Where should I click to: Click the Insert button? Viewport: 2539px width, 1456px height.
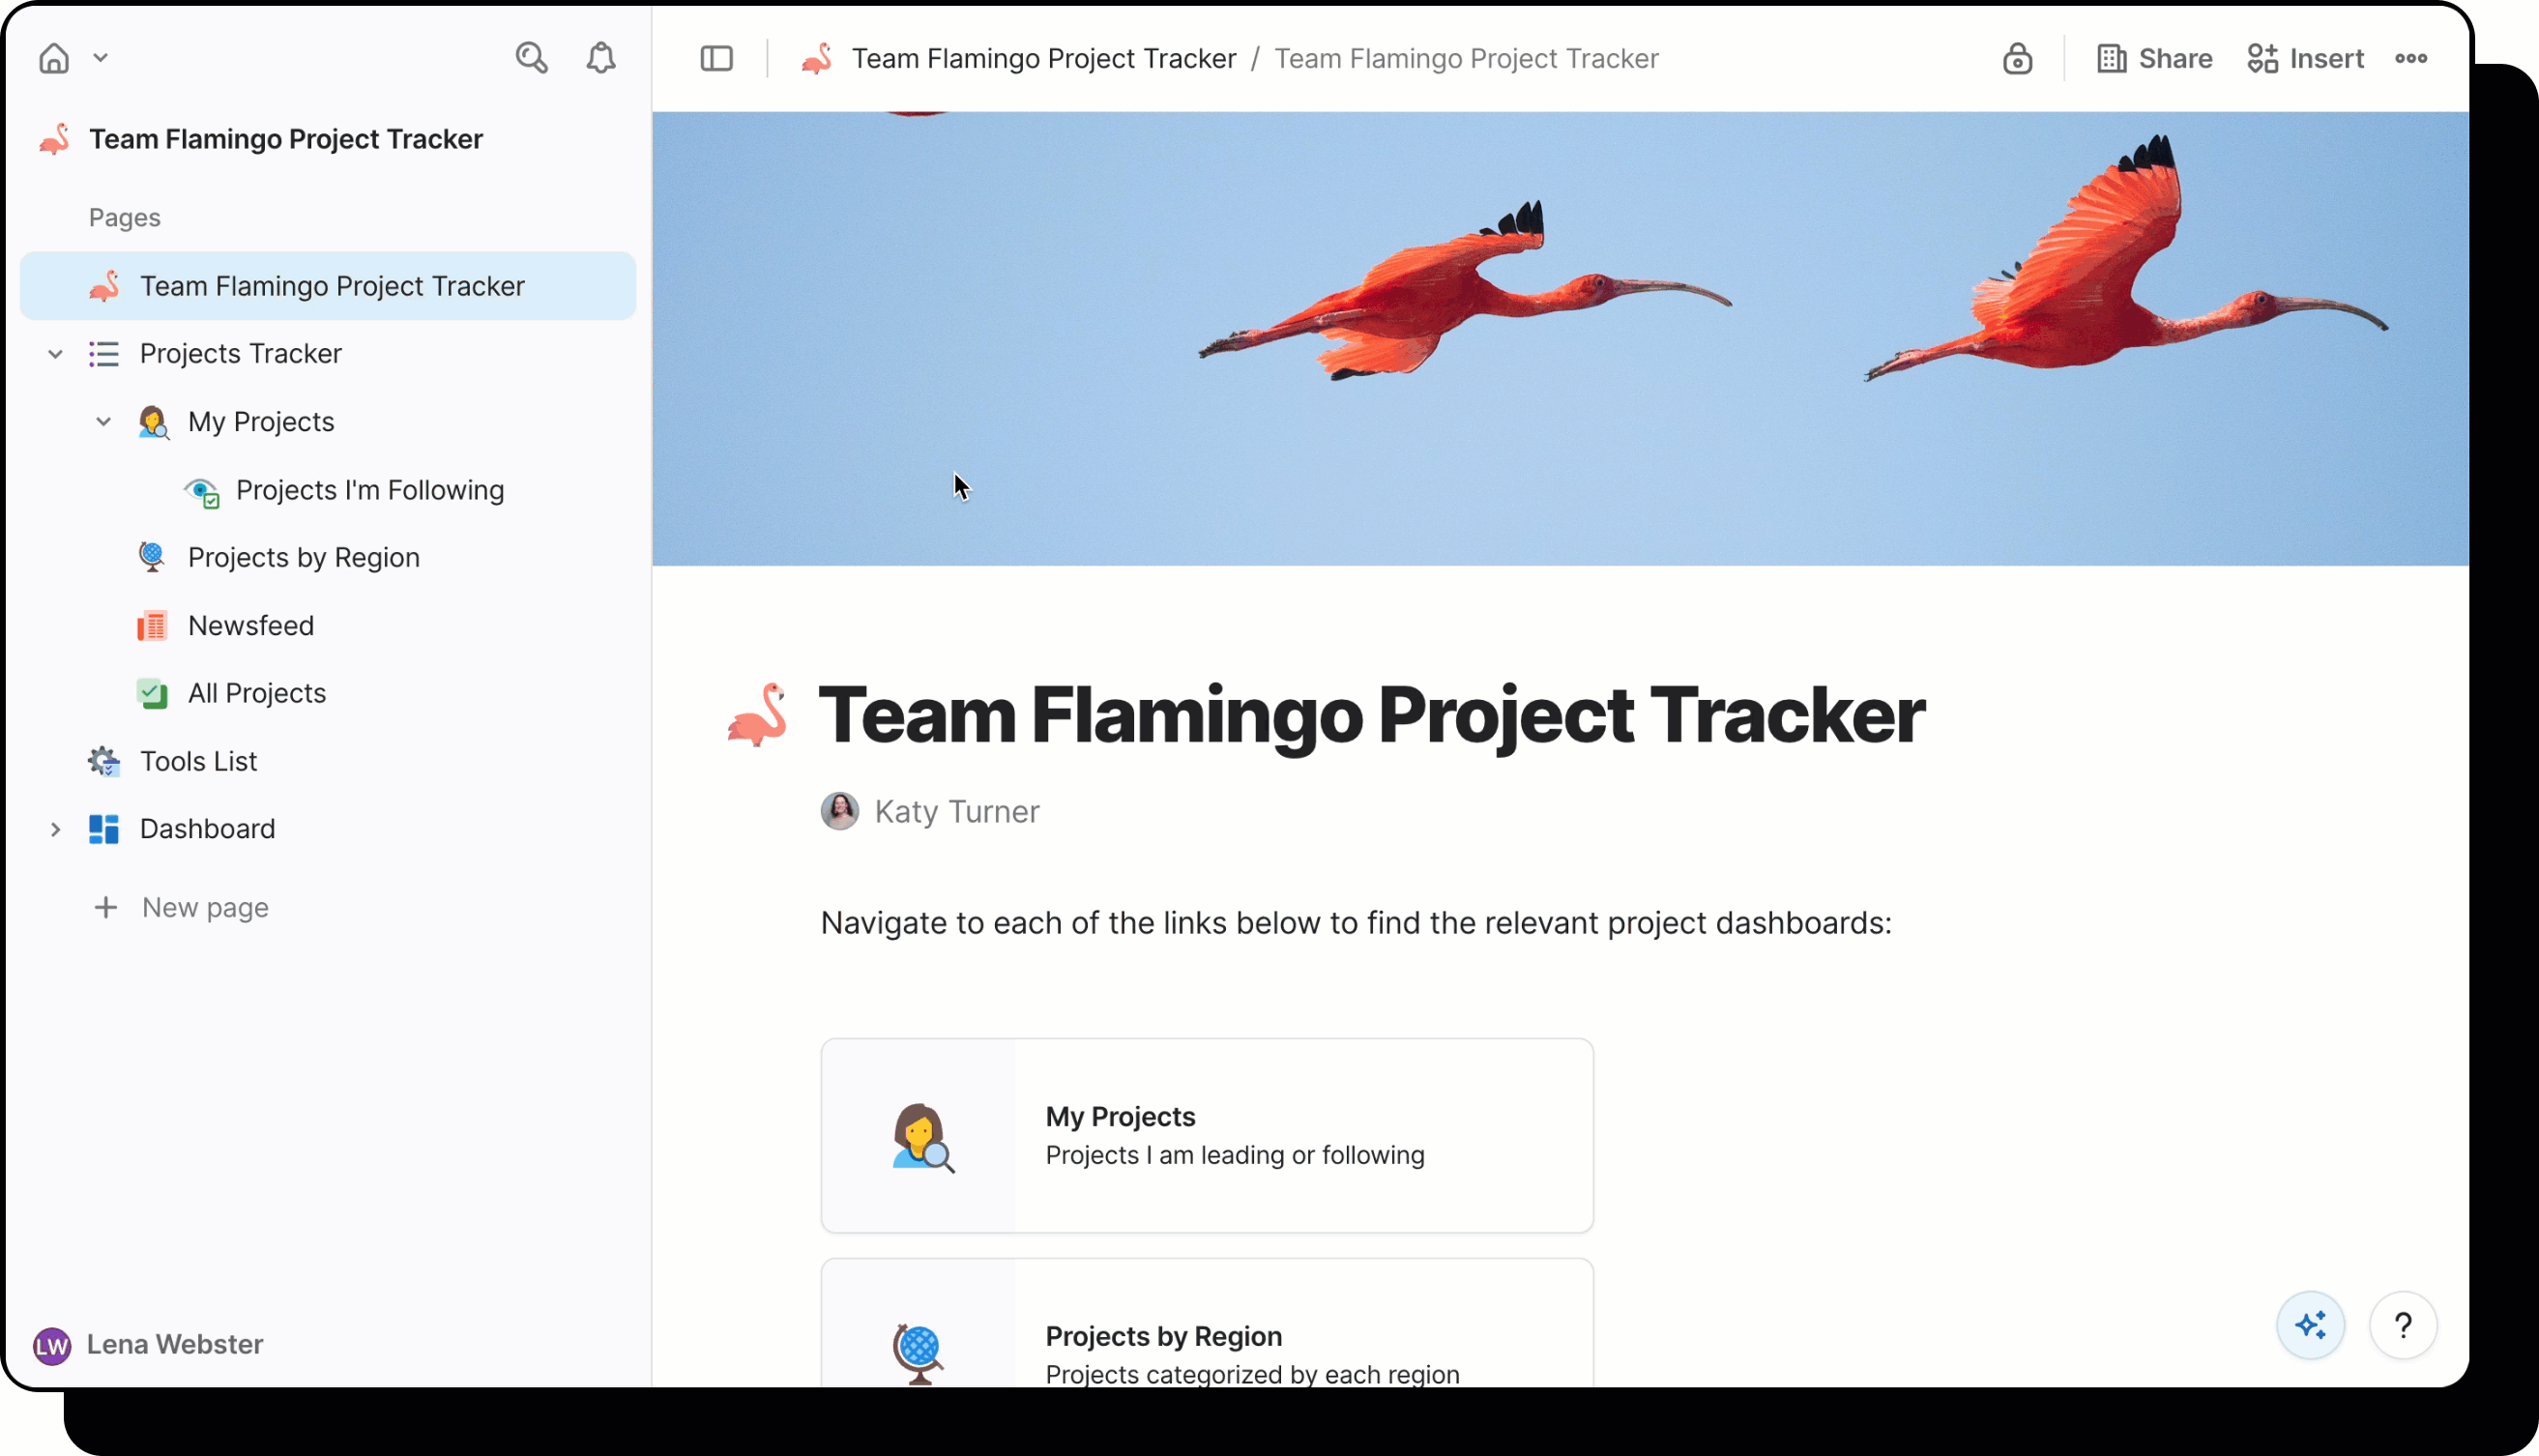point(2305,59)
